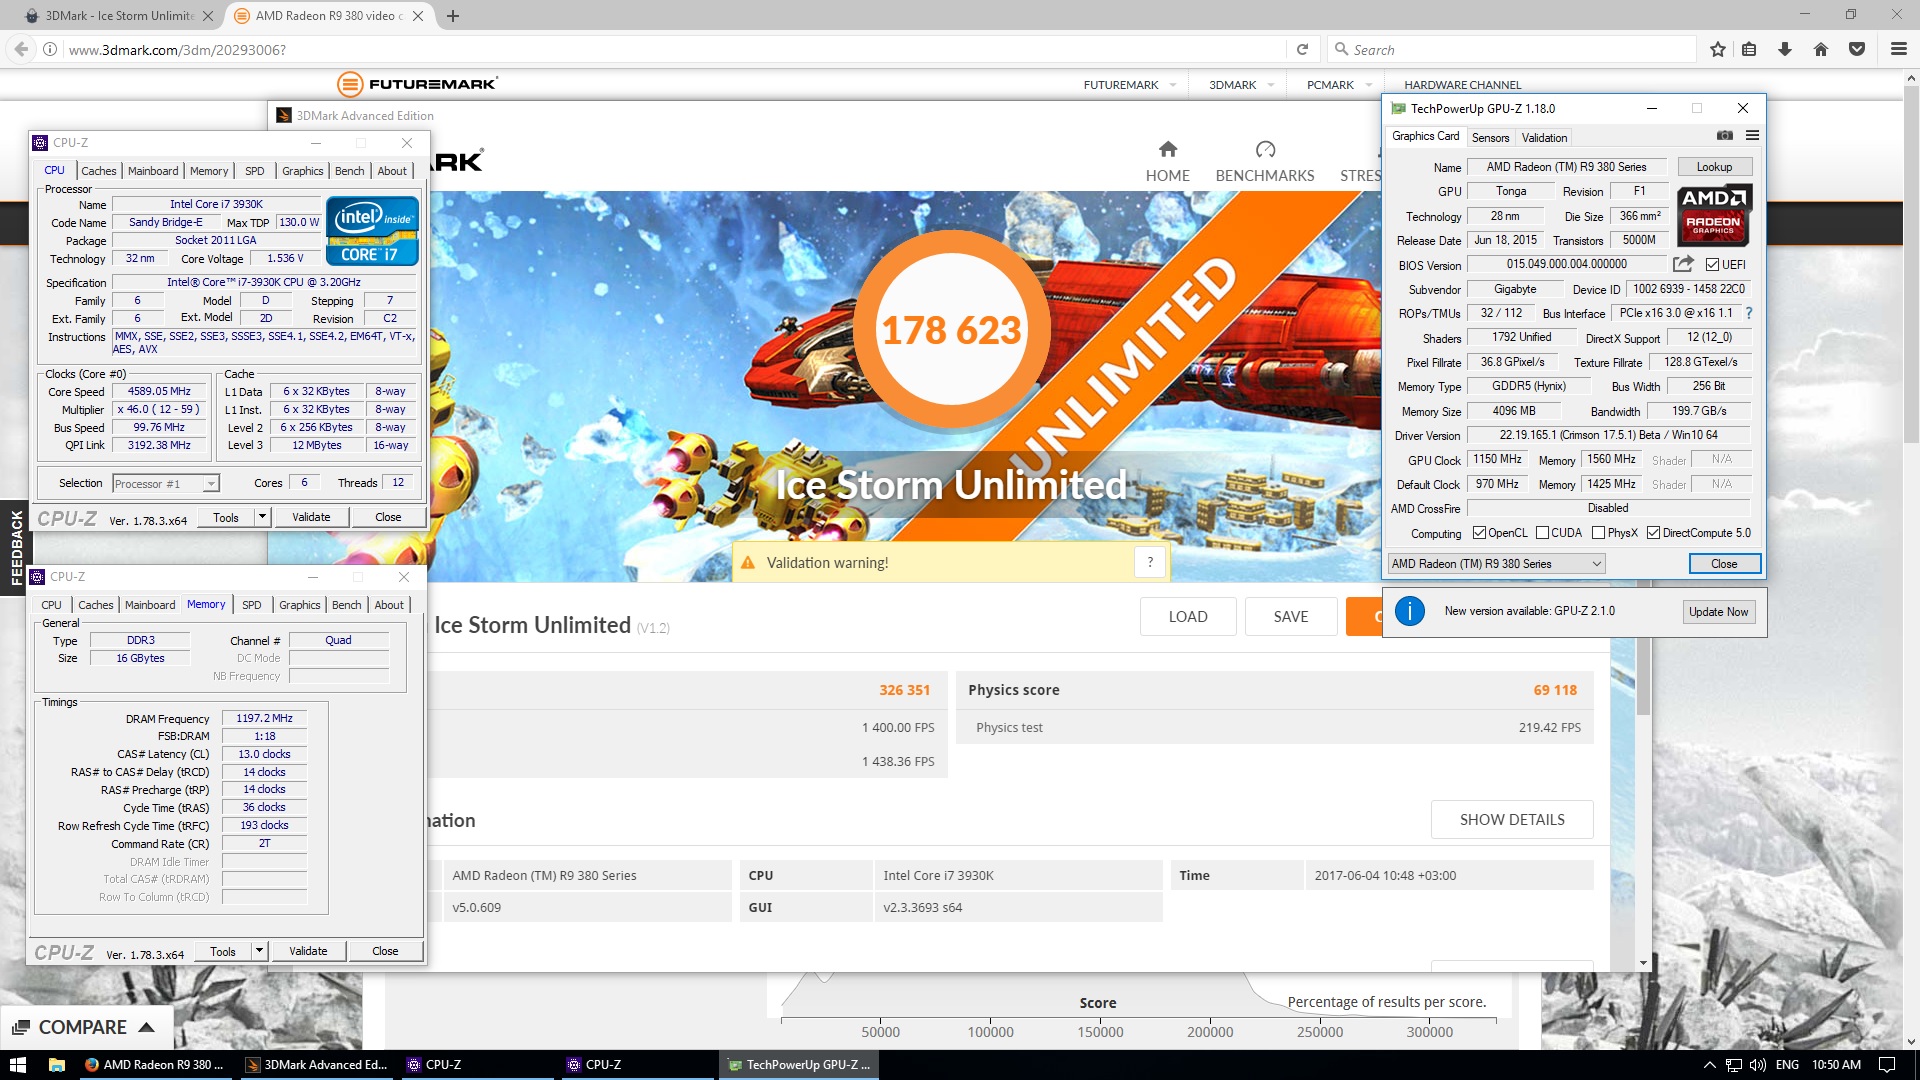
Task: Toggle the CUDA checkbox
Action: [1542, 533]
